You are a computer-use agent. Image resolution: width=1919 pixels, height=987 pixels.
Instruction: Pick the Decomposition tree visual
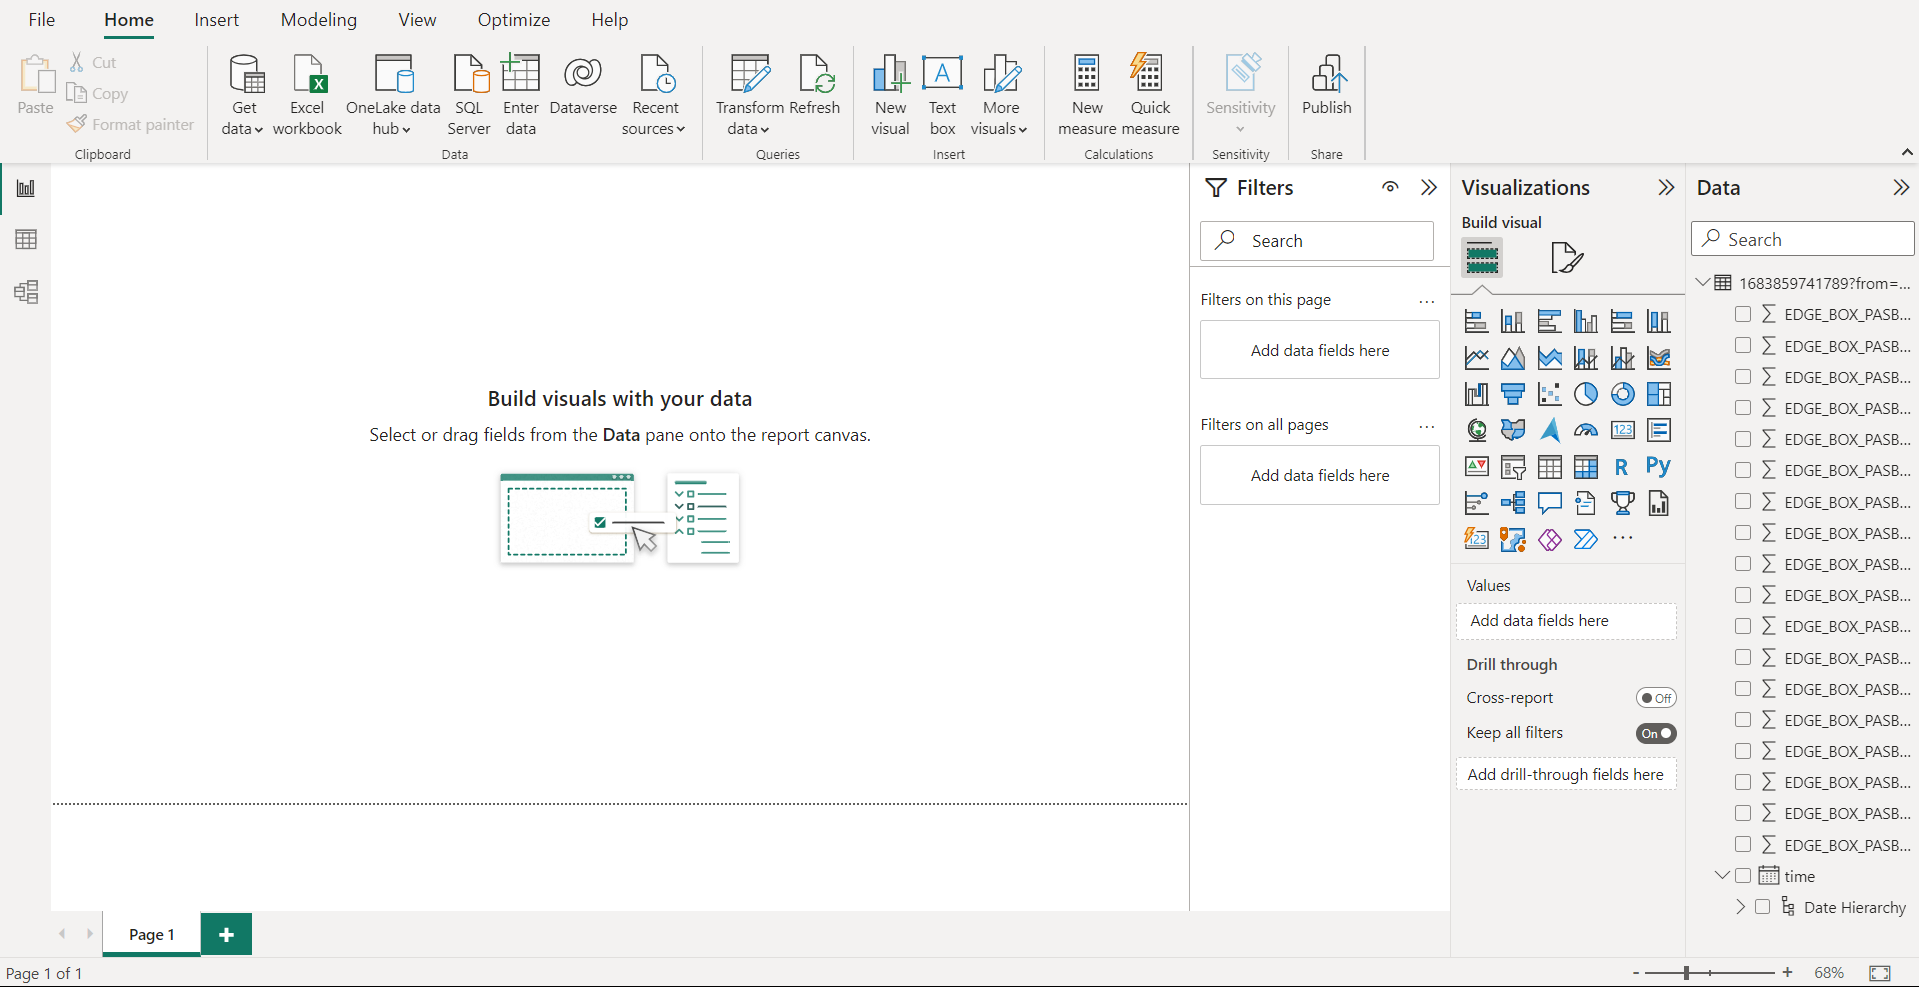click(x=1513, y=503)
